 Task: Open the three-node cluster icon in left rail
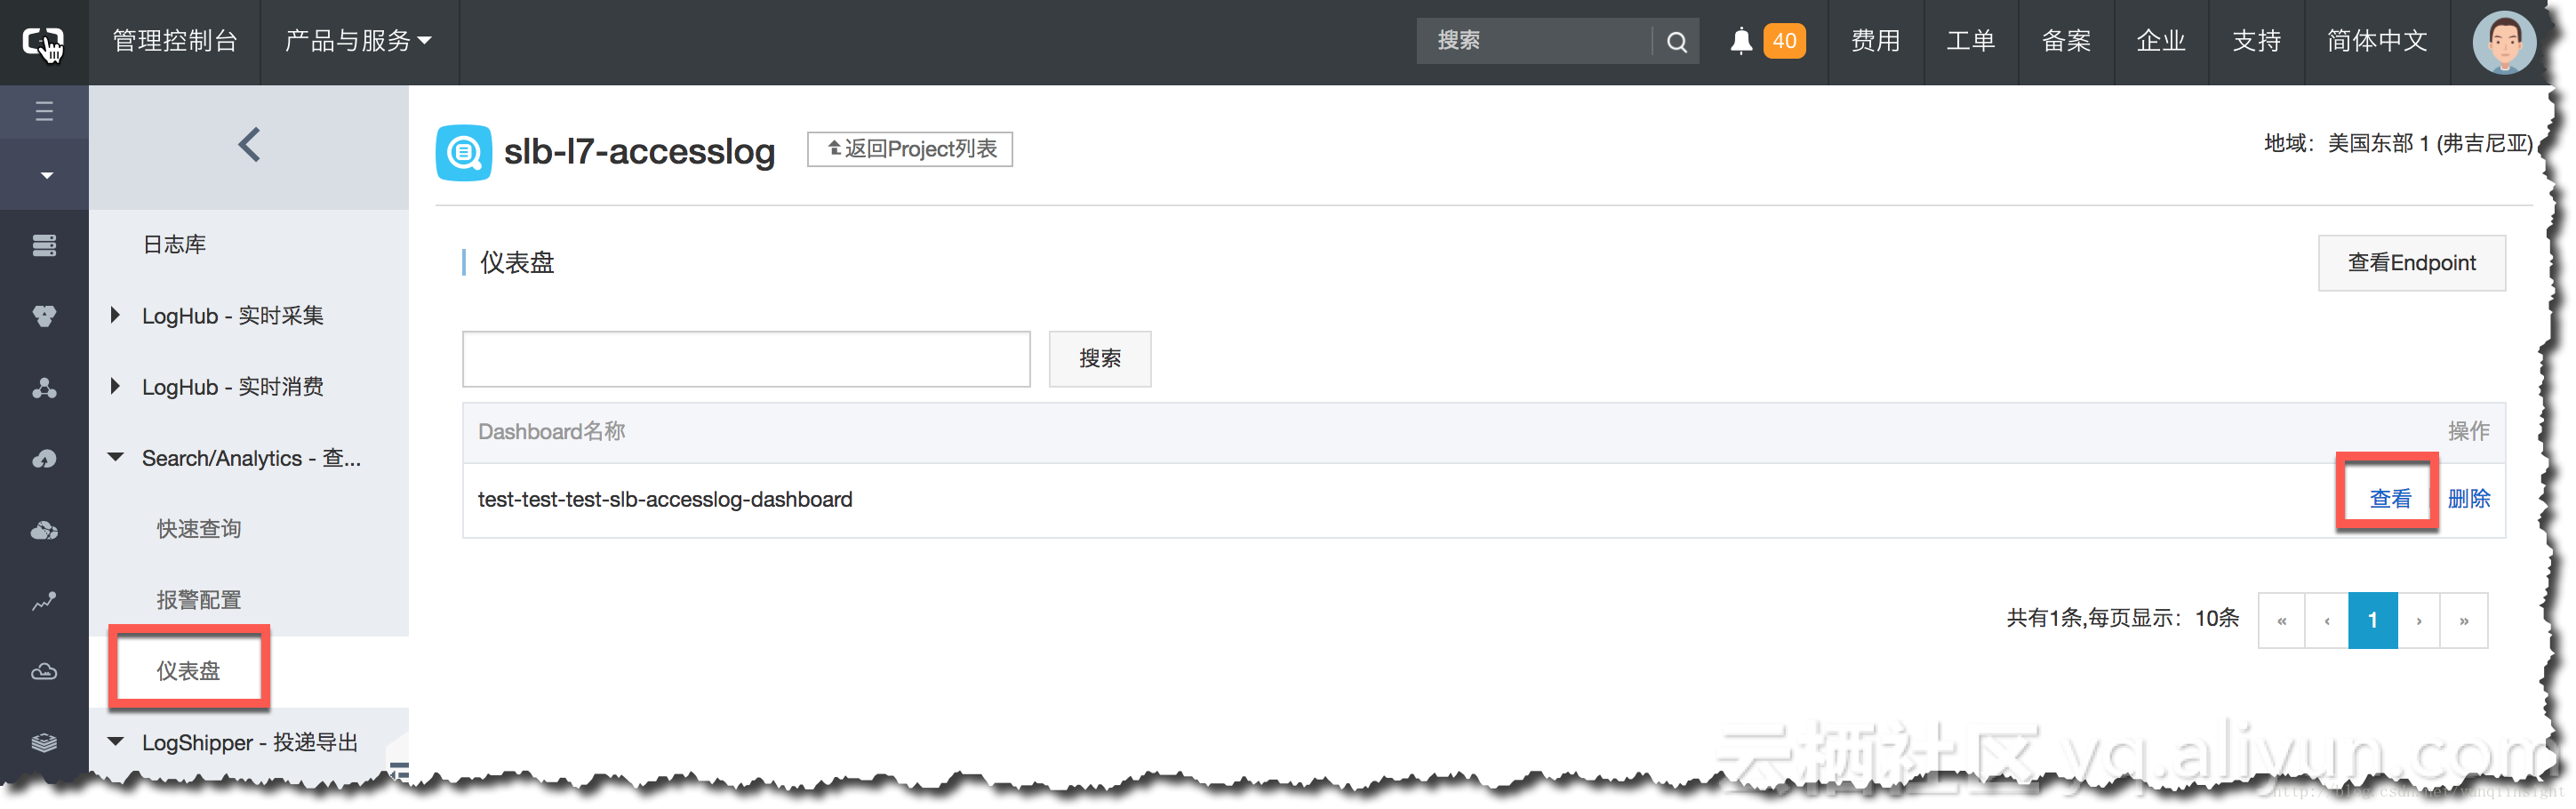coord(44,388)
